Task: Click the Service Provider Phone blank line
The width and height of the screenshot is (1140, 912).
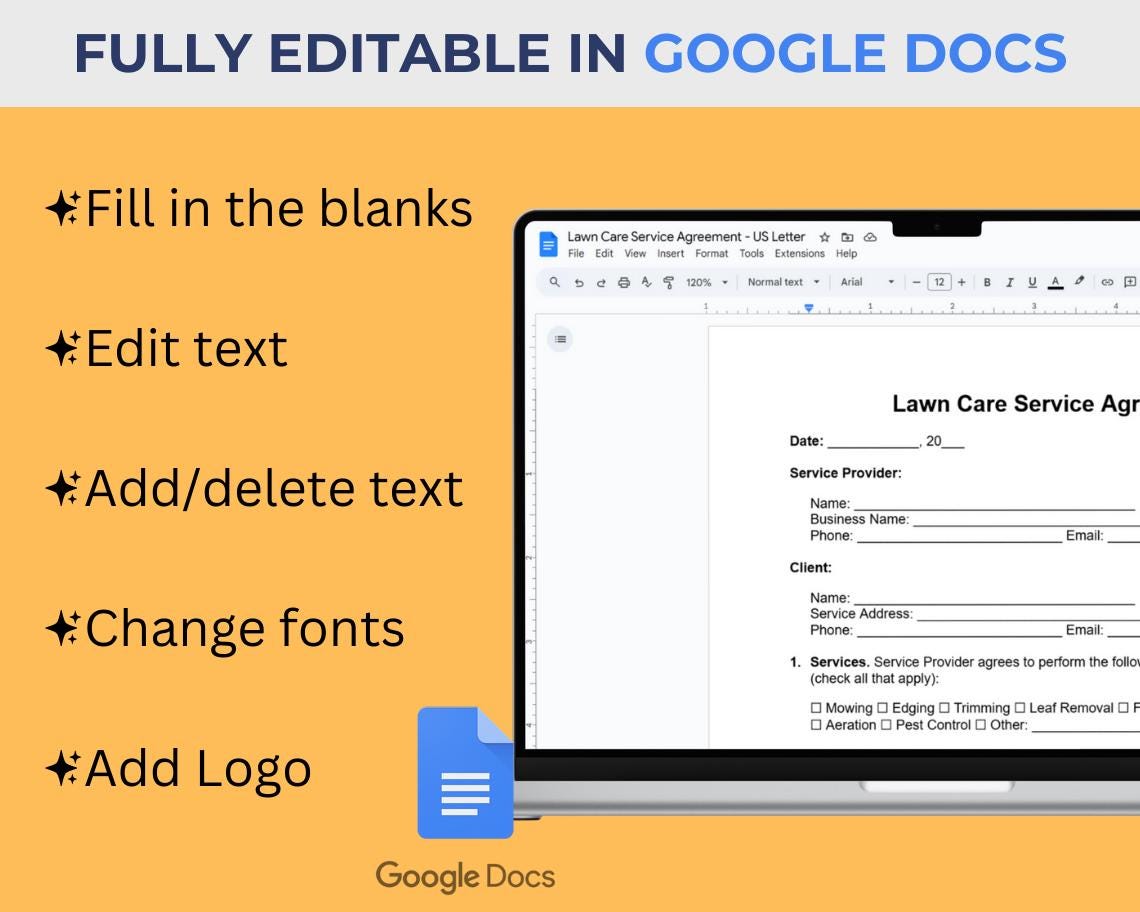Action: click(x=960, y=537)
